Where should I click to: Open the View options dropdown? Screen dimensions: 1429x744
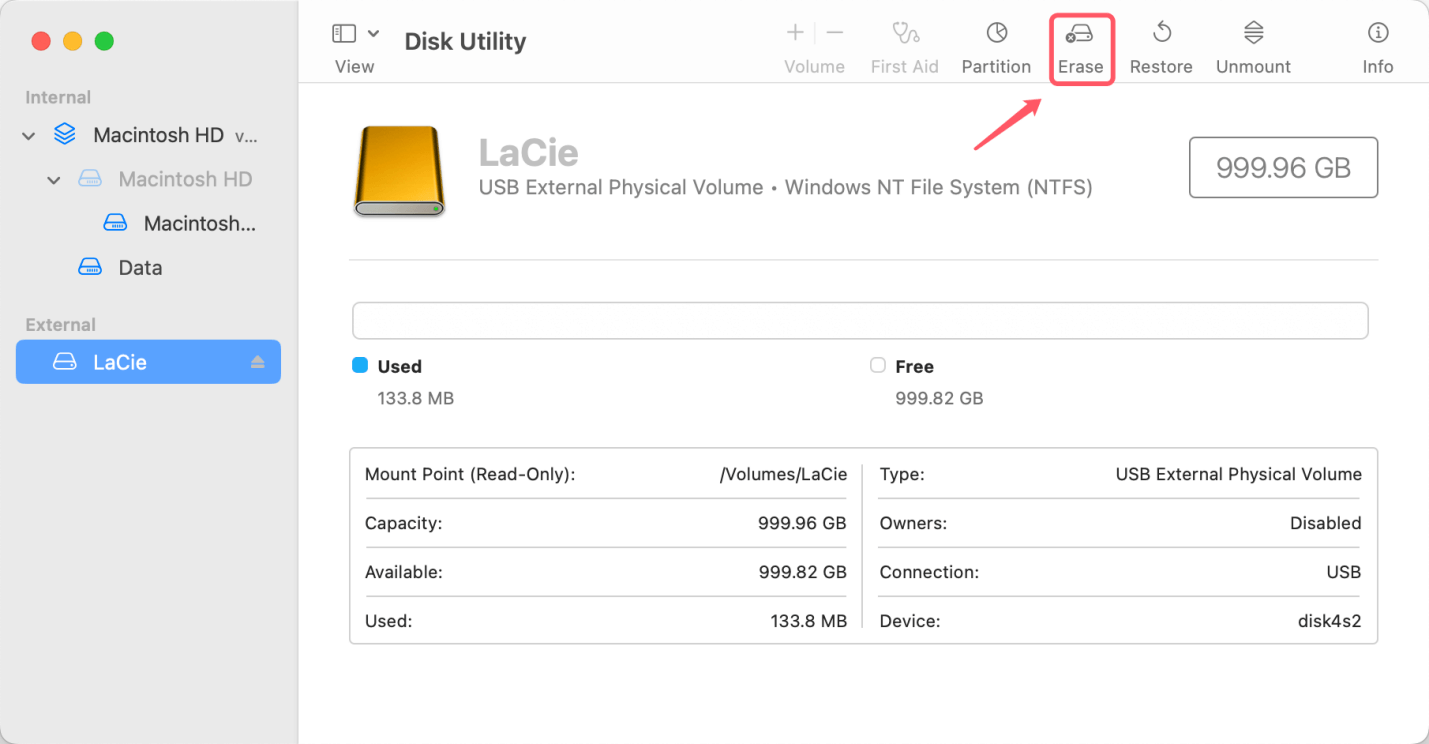(x=374, y=32)
